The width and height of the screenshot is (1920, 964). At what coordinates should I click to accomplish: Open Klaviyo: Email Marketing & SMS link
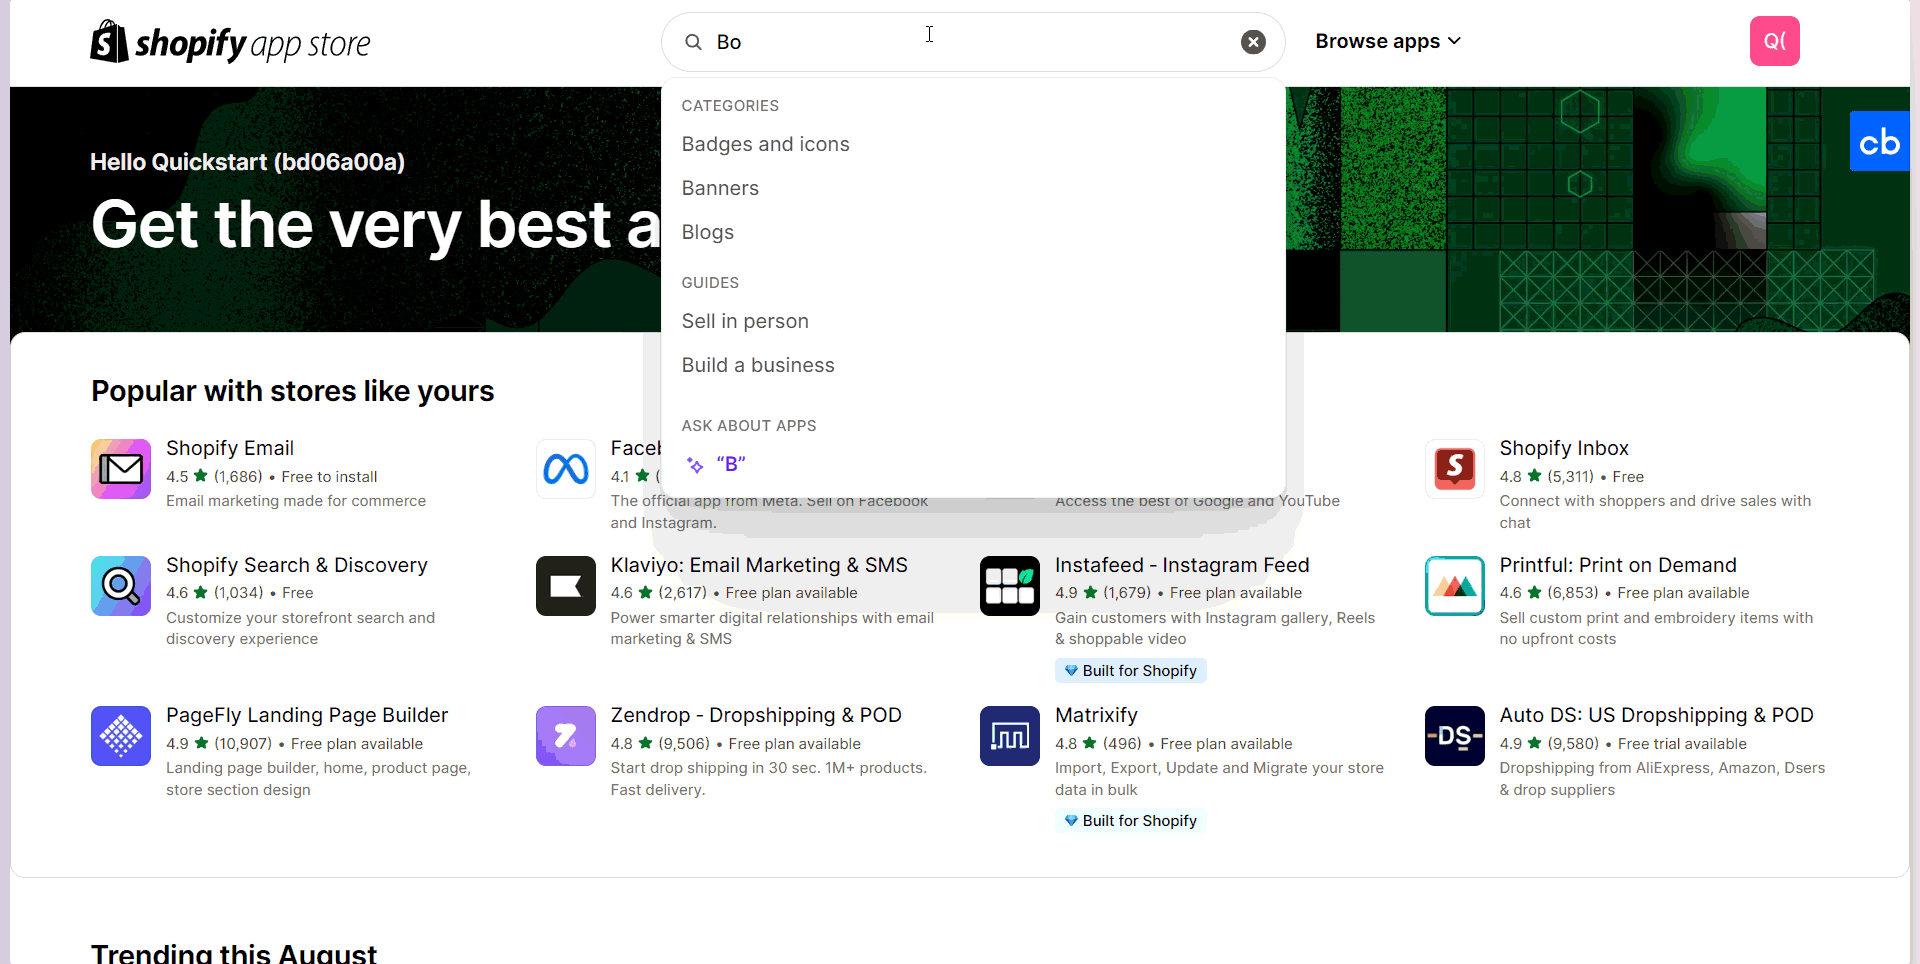759,565
